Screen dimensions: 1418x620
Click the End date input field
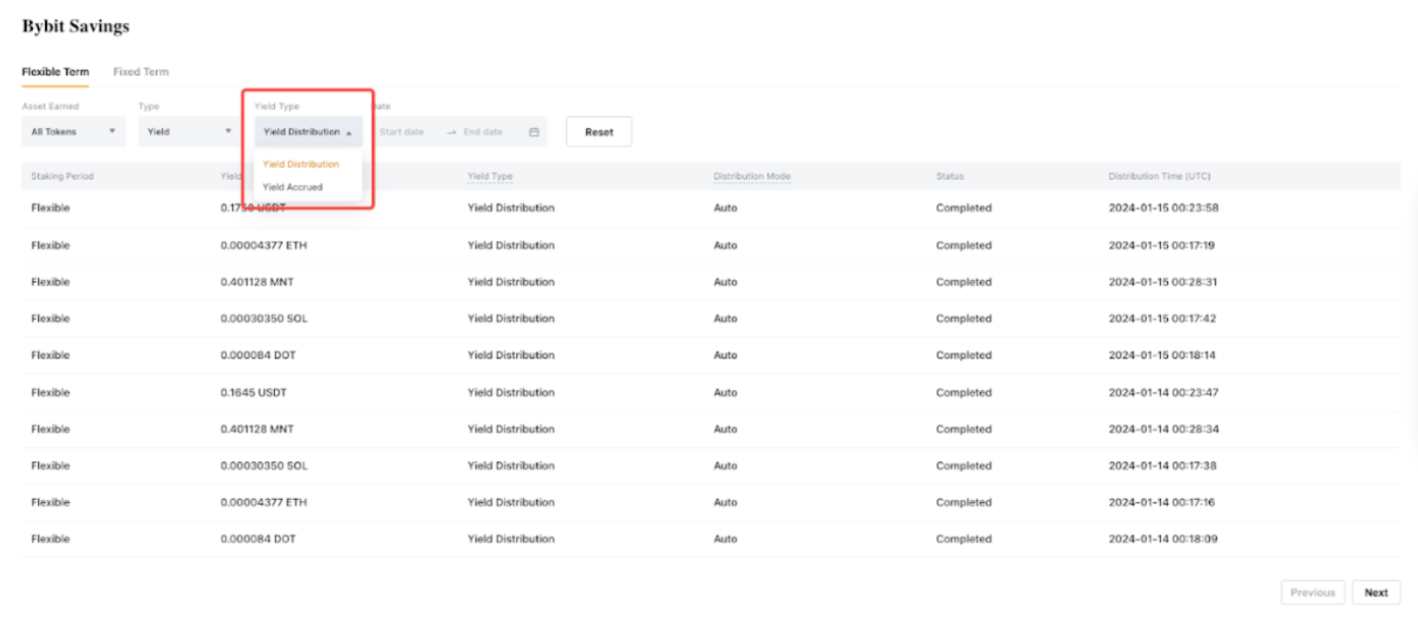click(x=483, y=132)
